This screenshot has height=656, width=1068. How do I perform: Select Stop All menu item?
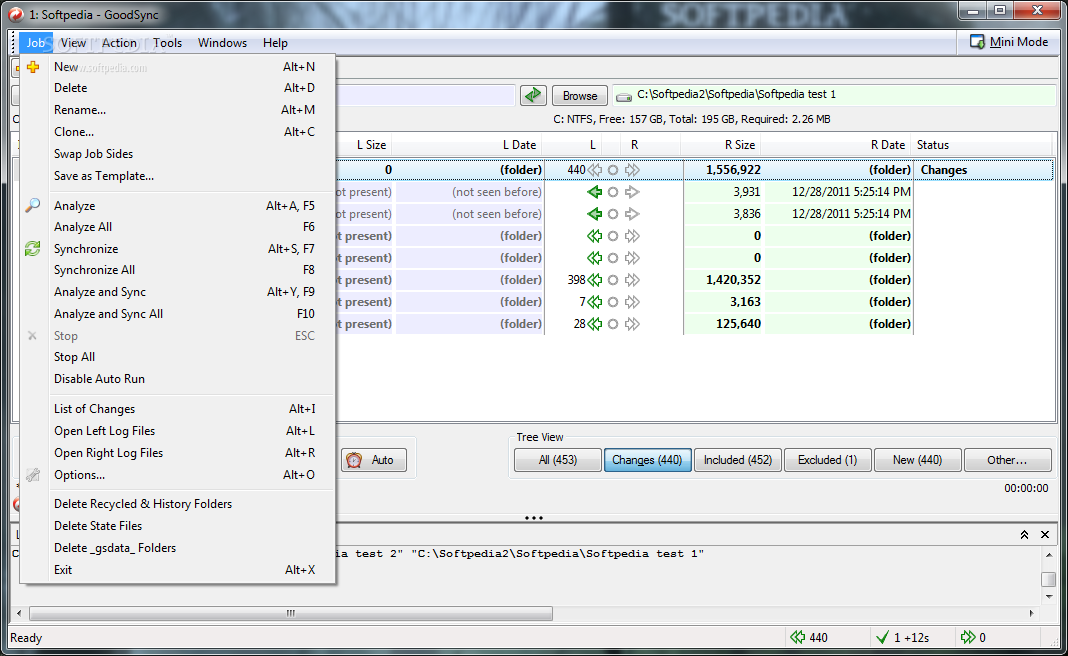[178, 357]
